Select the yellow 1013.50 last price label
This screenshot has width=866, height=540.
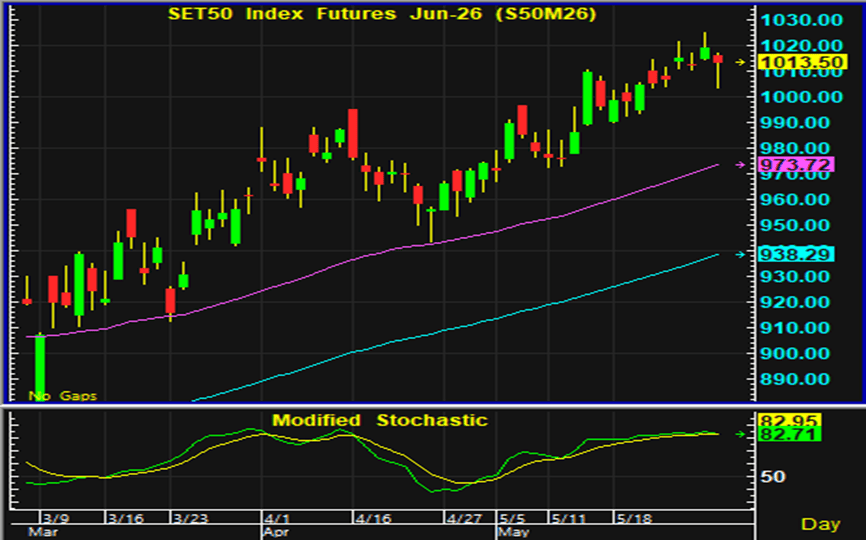click(x=802, y=62)
